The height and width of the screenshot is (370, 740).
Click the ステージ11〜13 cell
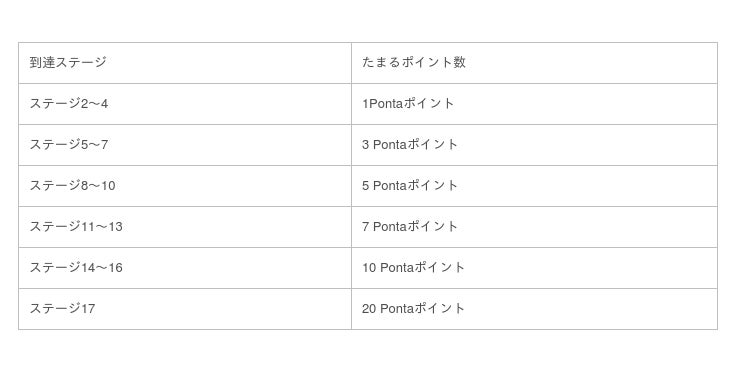[x=185, y=227]
